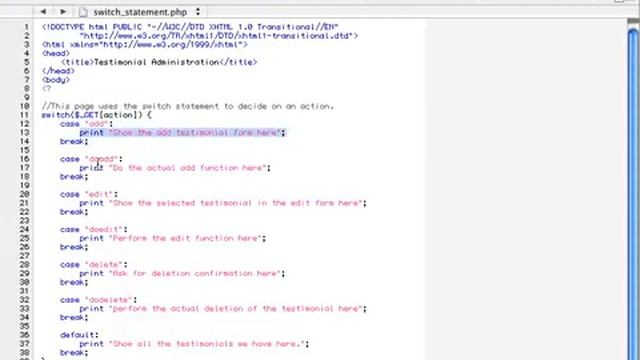Screen dimensions: 640x360
Task: Click "Show all the testimonials we have here." string
Action: [207, 344]
